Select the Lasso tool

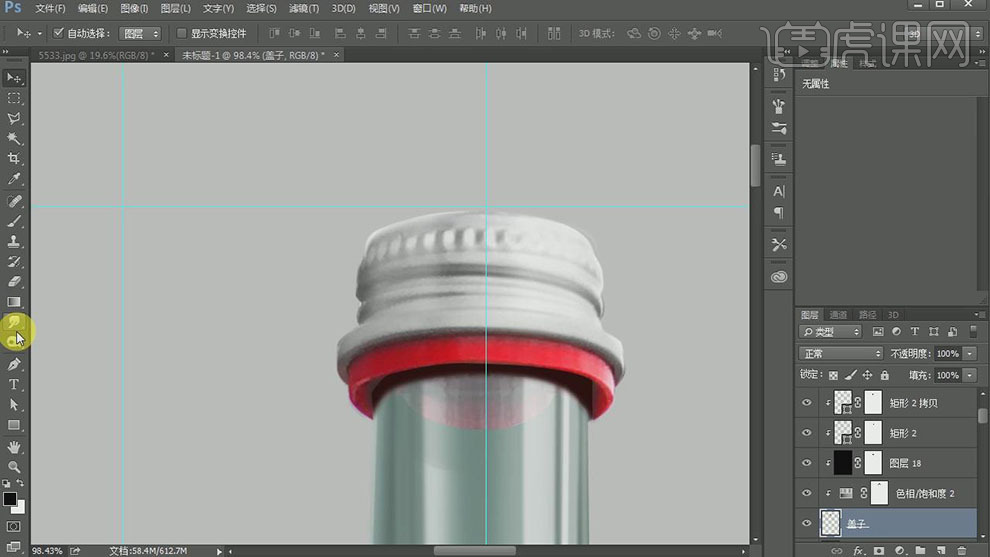(x=14, y=119)
